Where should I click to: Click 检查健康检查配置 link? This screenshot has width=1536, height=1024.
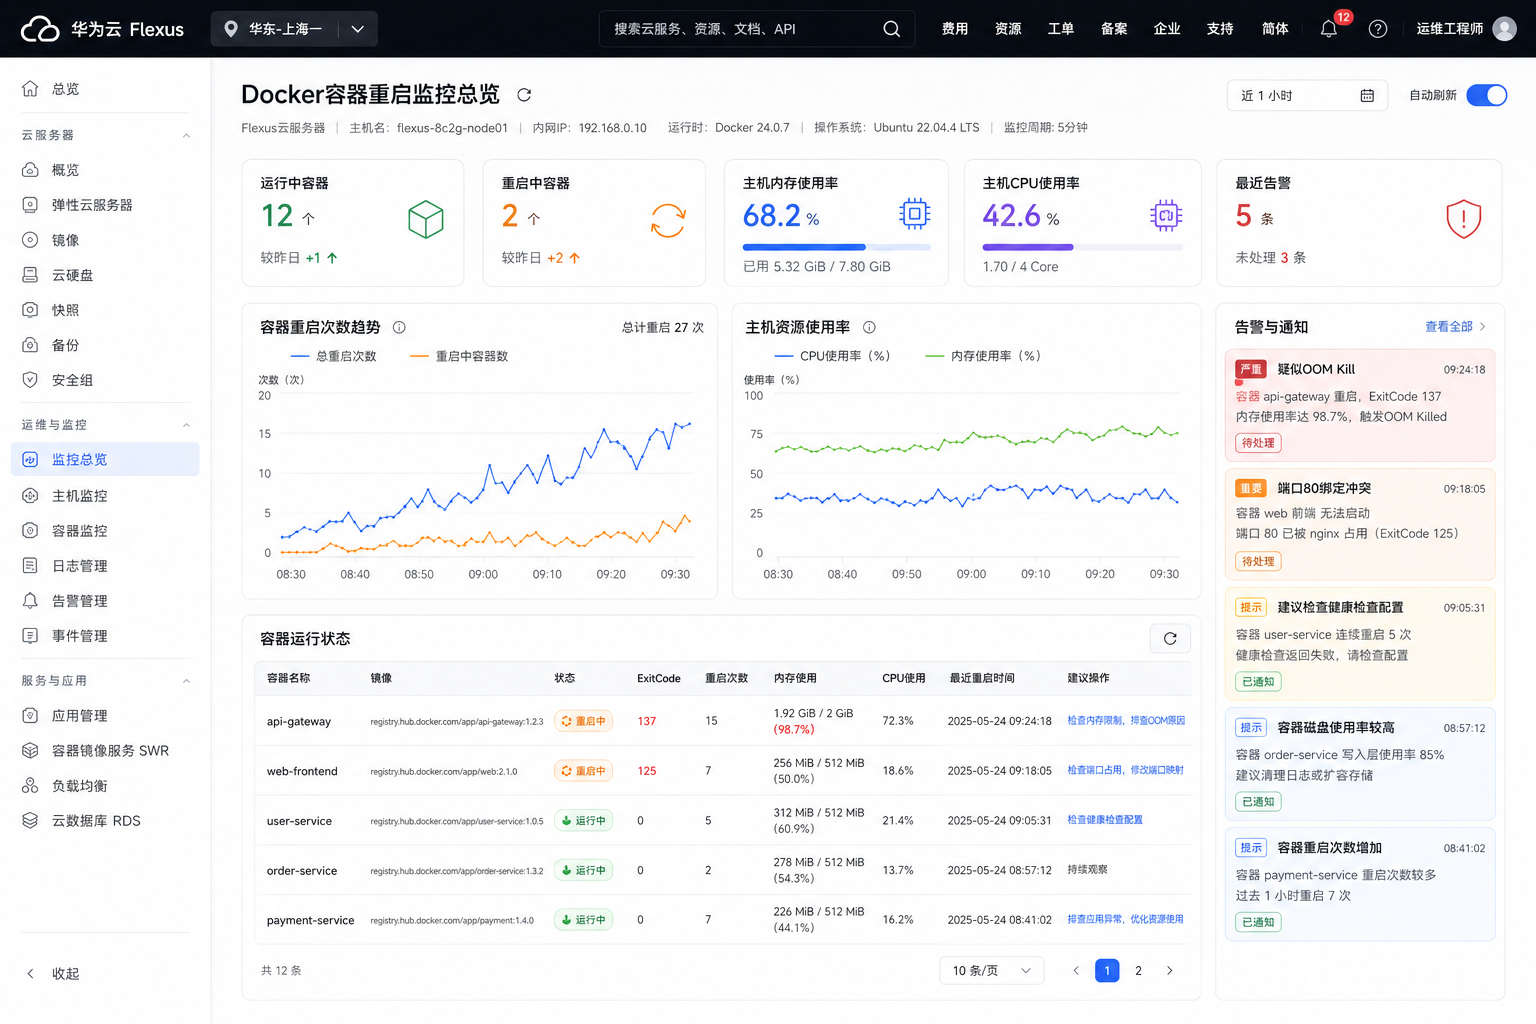point(1105,820)
